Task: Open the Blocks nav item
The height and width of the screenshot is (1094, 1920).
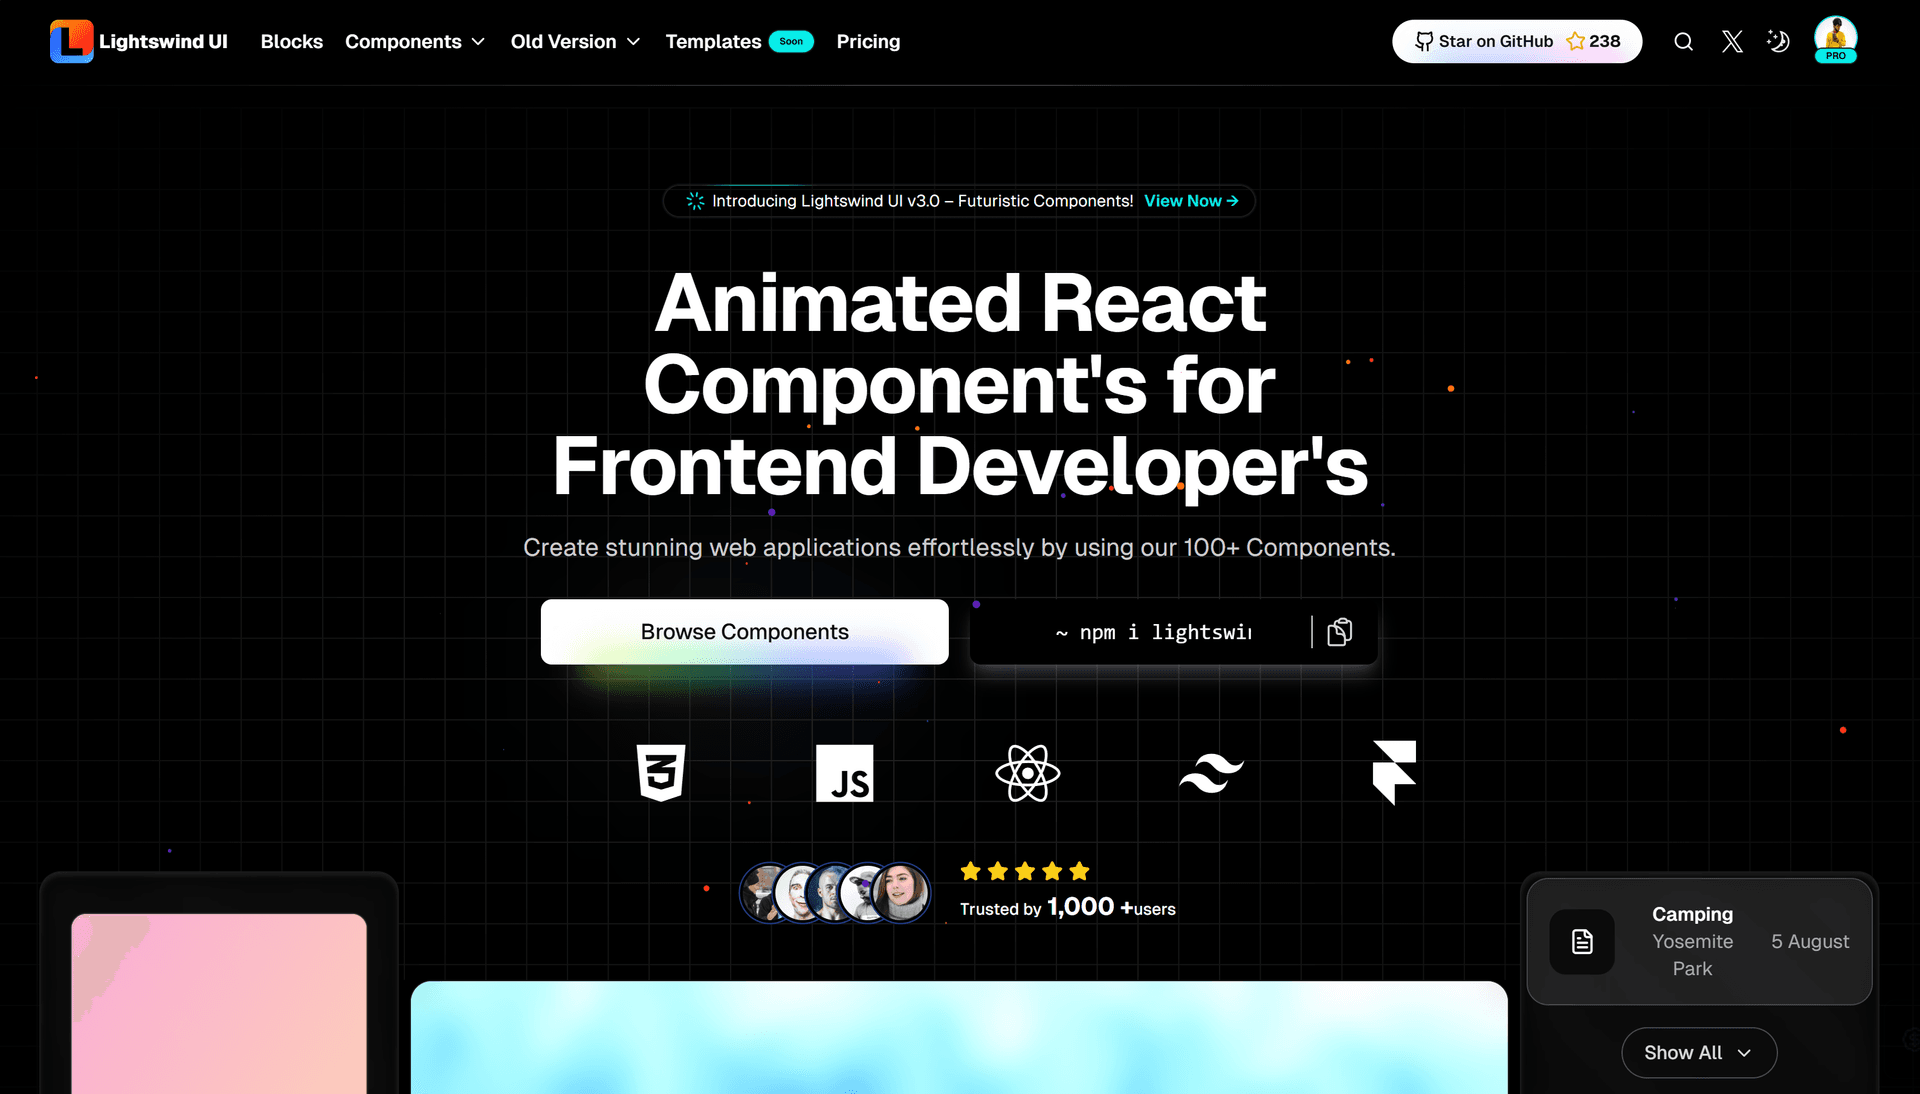Action: tap(291, 42)
